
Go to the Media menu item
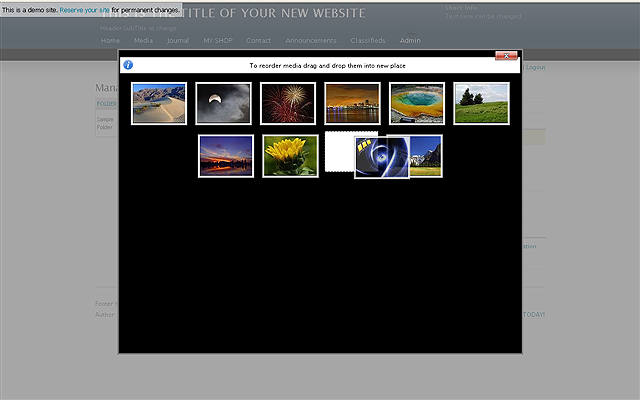click(143, 41)
